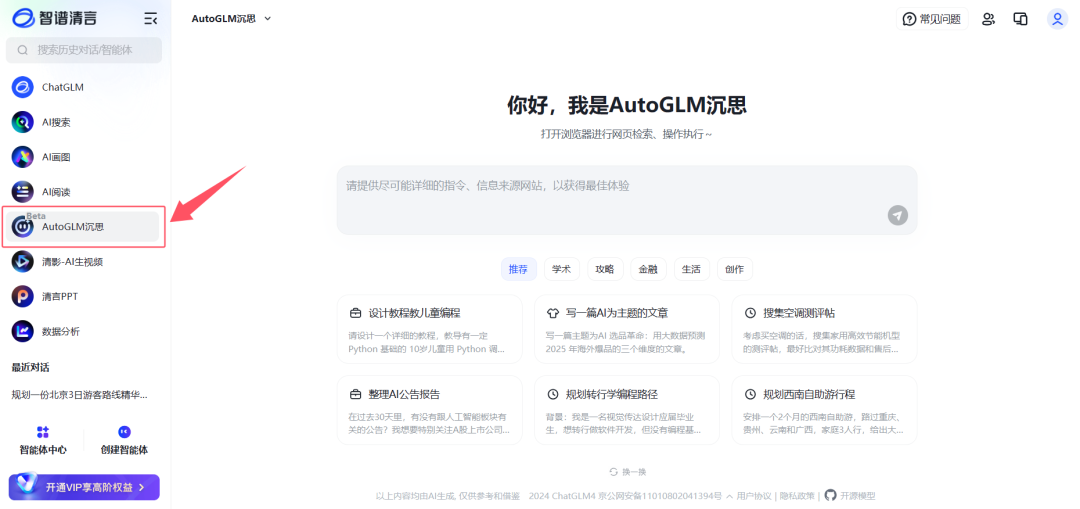This screenshot has height=509, width=1080.
Task: Click 规划转行学编程路径 card title
Action: click(612, 395)
